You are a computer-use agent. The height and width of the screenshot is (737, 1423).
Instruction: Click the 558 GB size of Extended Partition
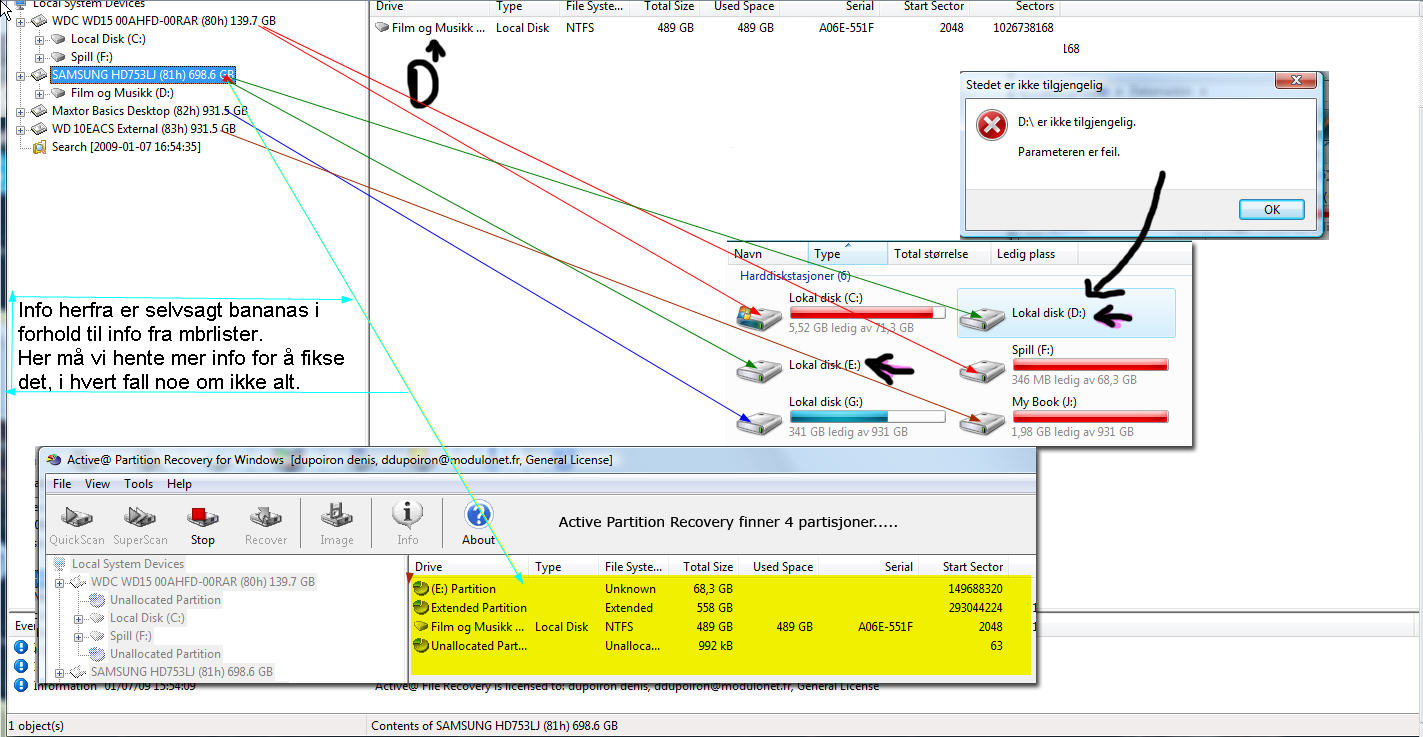click(x=714, y=608)
